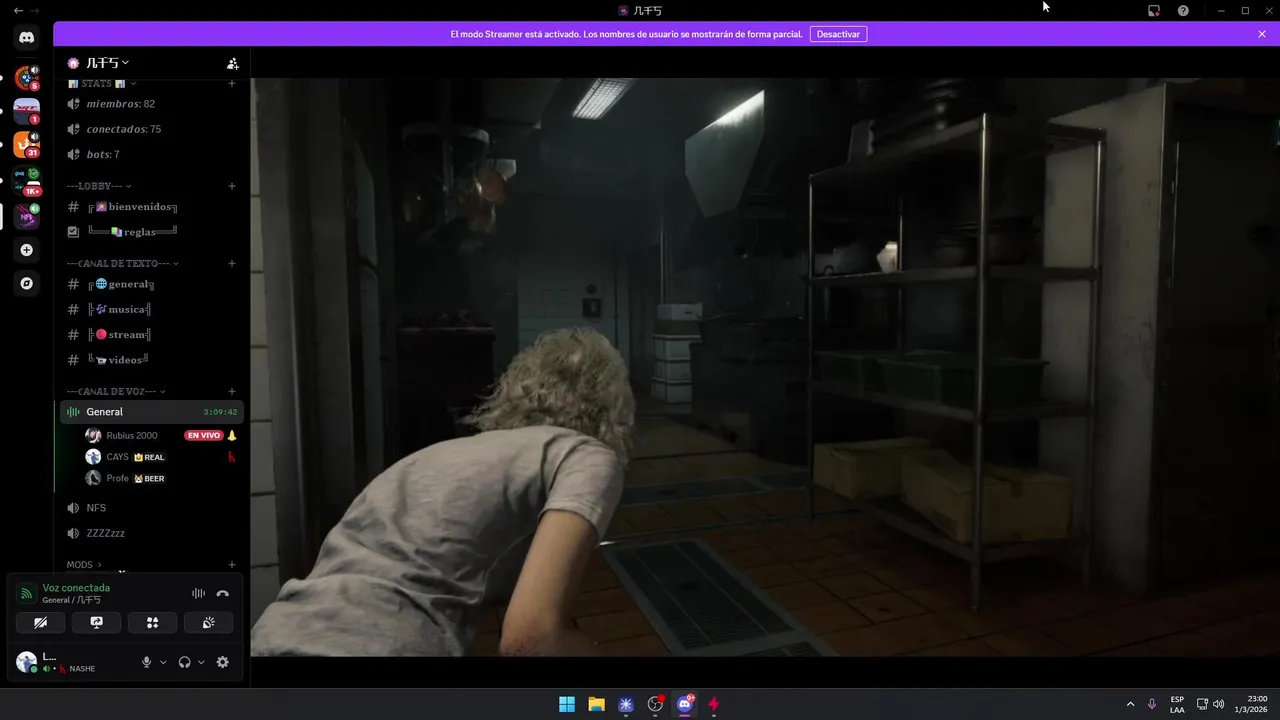Create channel in the STATS category
The height and width of the screenshot is (720, 1280).
pos(232,84)
